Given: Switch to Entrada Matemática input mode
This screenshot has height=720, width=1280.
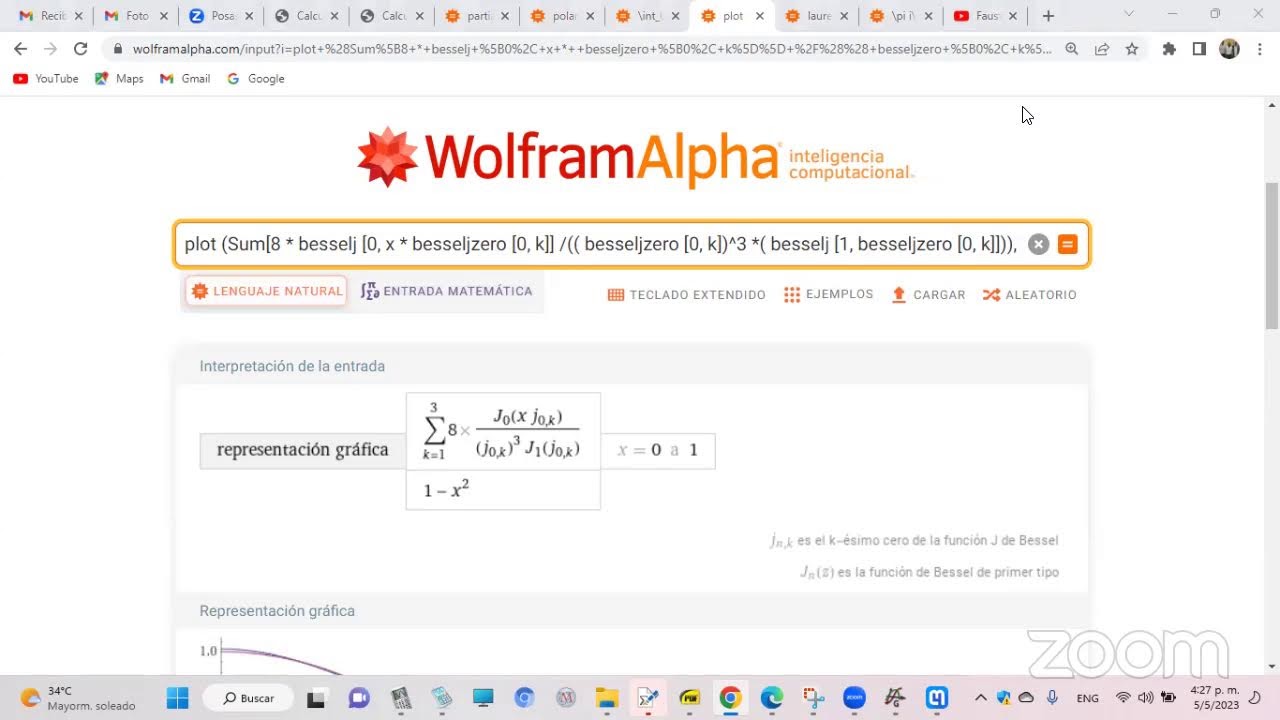Looking at the screenshot, I should pyautogui.click(x=447, y=291).
